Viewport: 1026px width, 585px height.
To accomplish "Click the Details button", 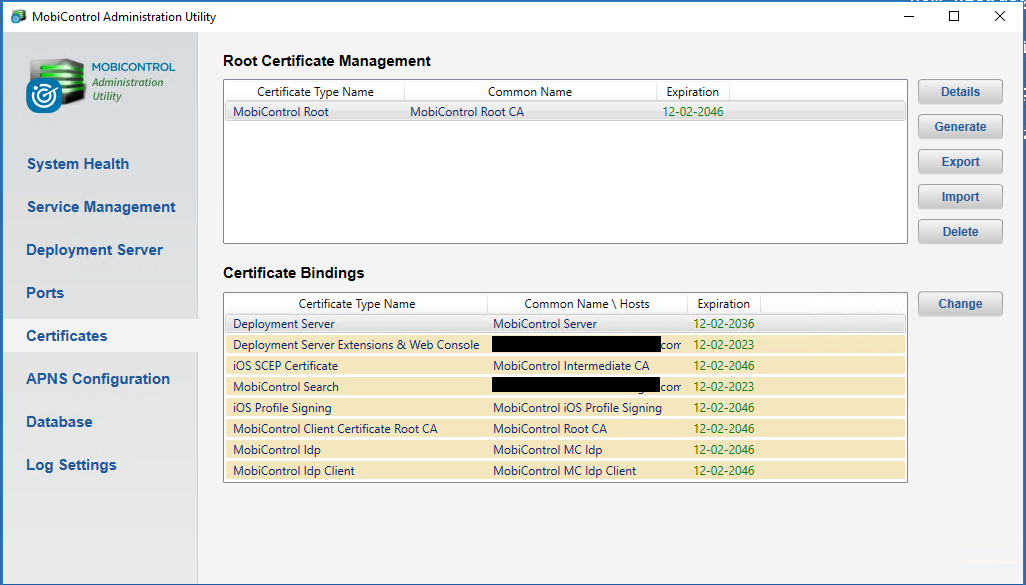I will (960, 92).
